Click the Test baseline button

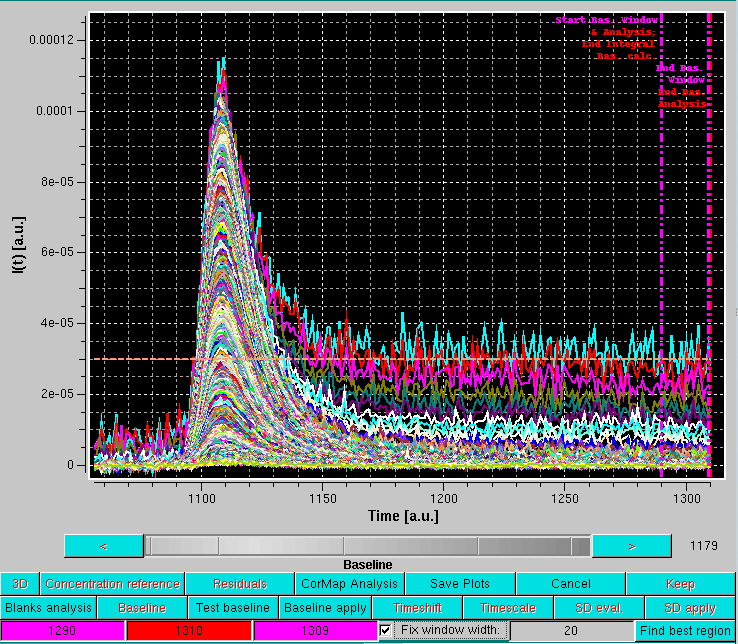click(x=232, y=608)
